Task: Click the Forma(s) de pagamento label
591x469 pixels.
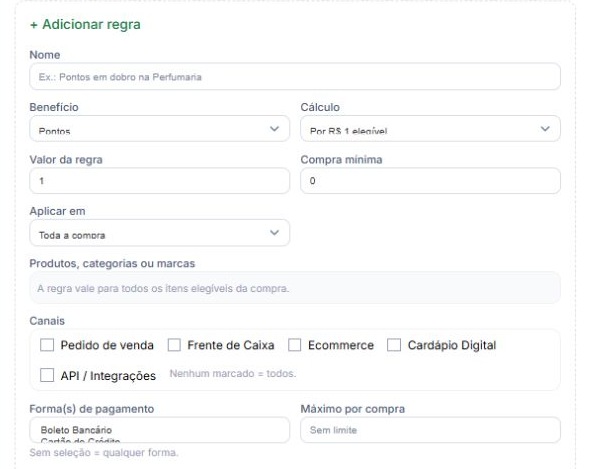Action: coord(92,409)
